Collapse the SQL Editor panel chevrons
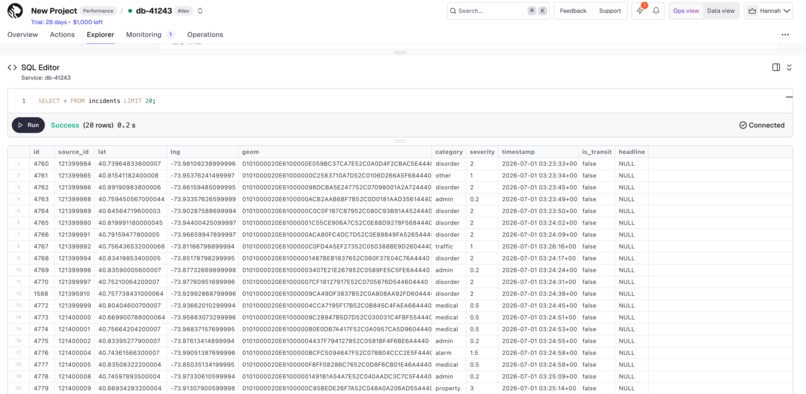Screen dimensions: 806x394 (789, 67)
